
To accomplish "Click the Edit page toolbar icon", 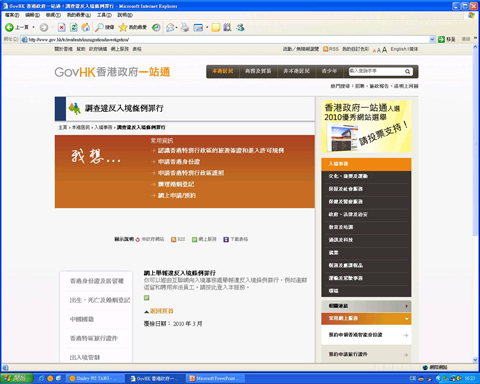I will click(x=198, y=27).
